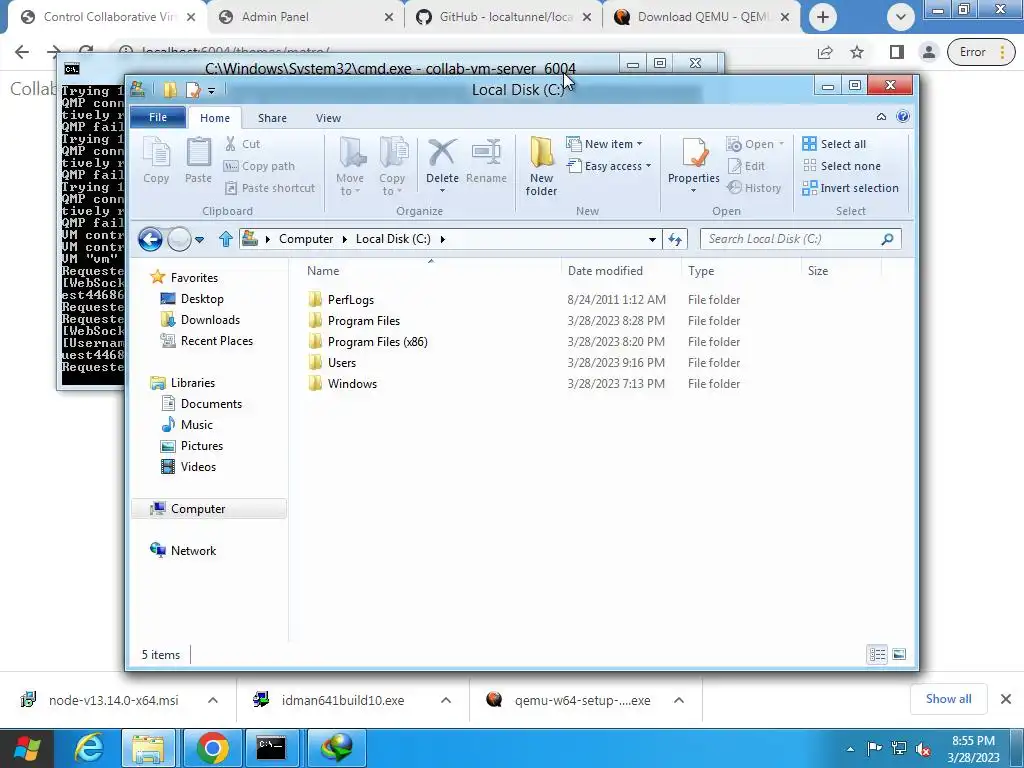The width and height of the screenshot is (1024, 768).
Task: Click the Back navigation arrow in Explorer
Action: pos(150,239)
